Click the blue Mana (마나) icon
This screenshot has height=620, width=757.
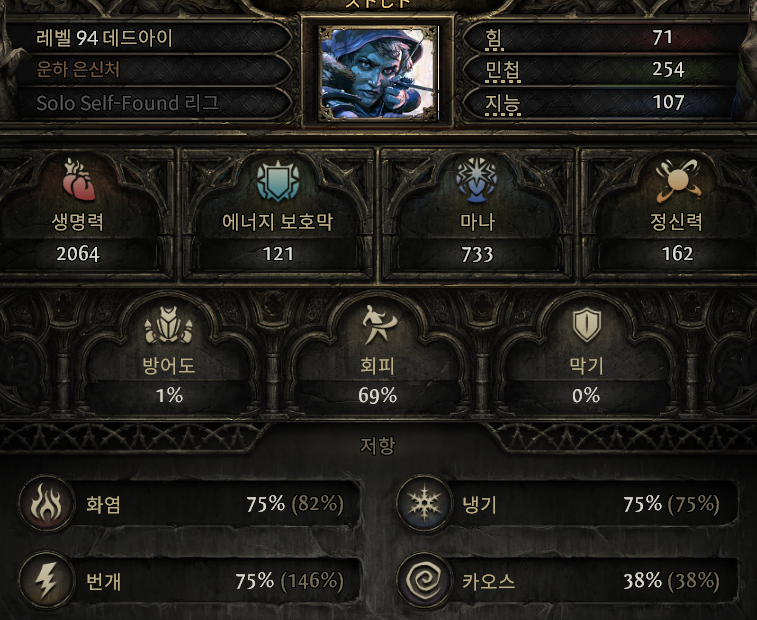coord(477,180)
